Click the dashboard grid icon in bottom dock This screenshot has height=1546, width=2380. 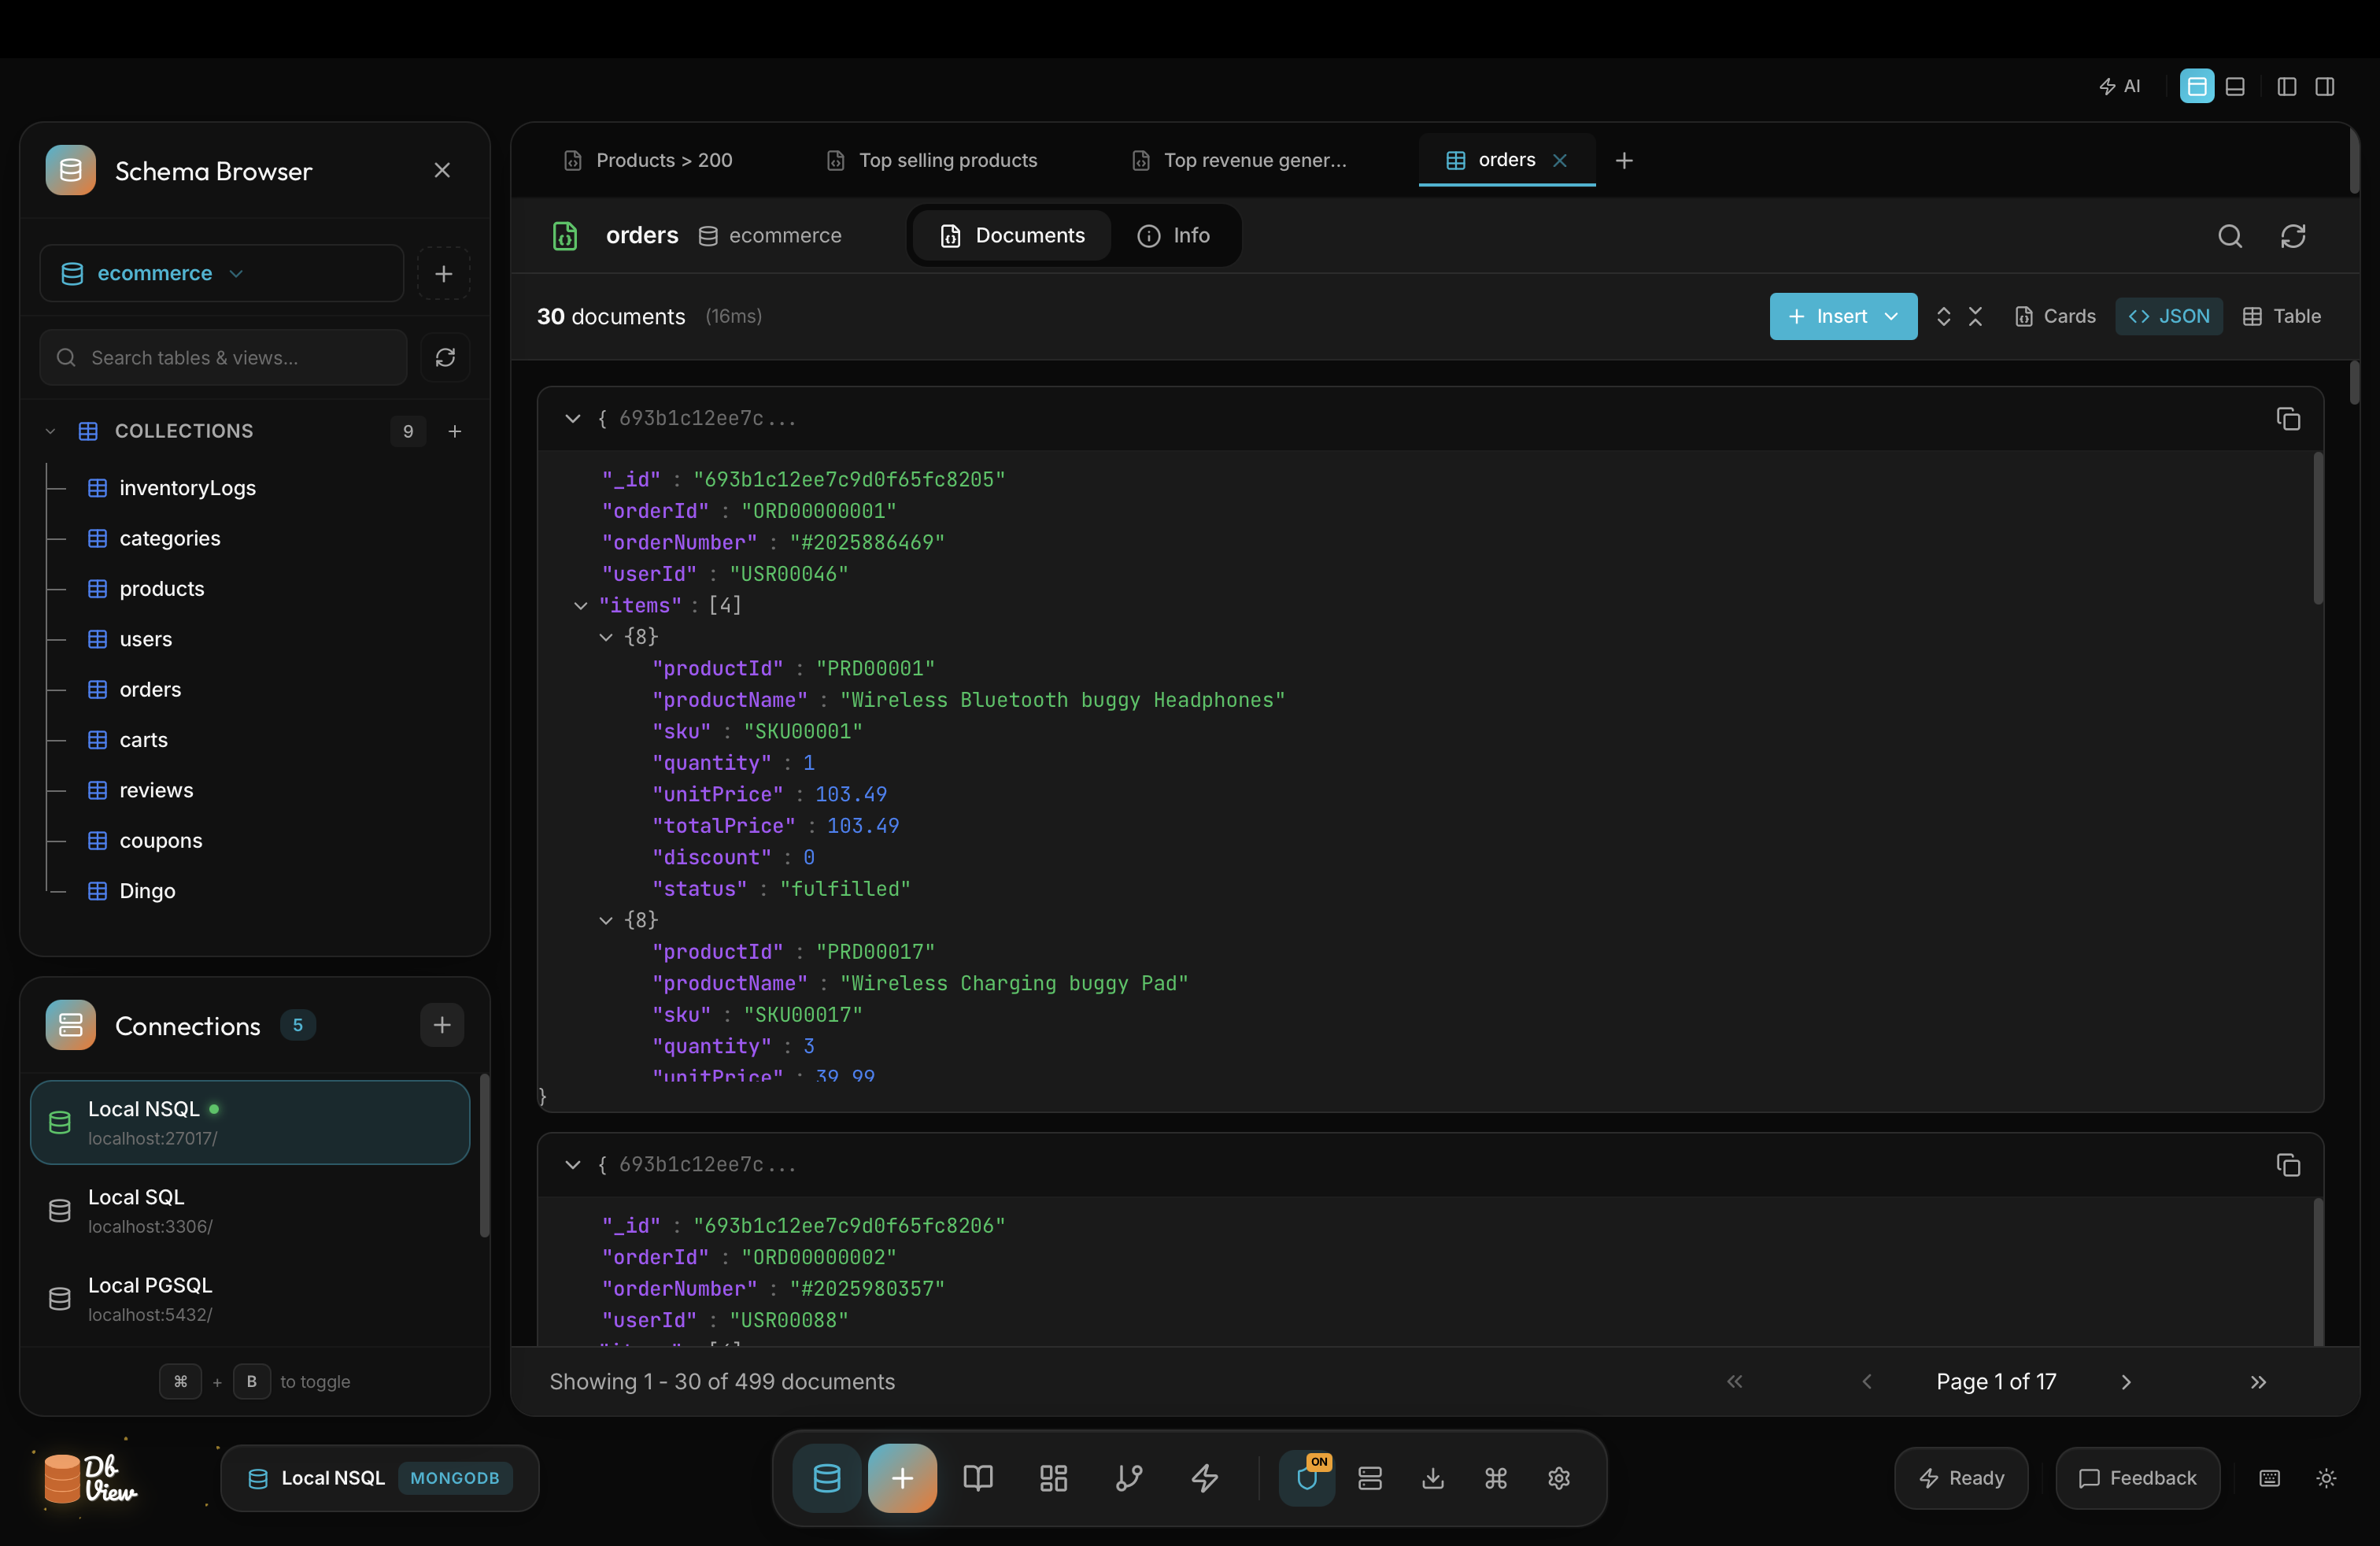pyautogui.click(x=1052, y=1478)
